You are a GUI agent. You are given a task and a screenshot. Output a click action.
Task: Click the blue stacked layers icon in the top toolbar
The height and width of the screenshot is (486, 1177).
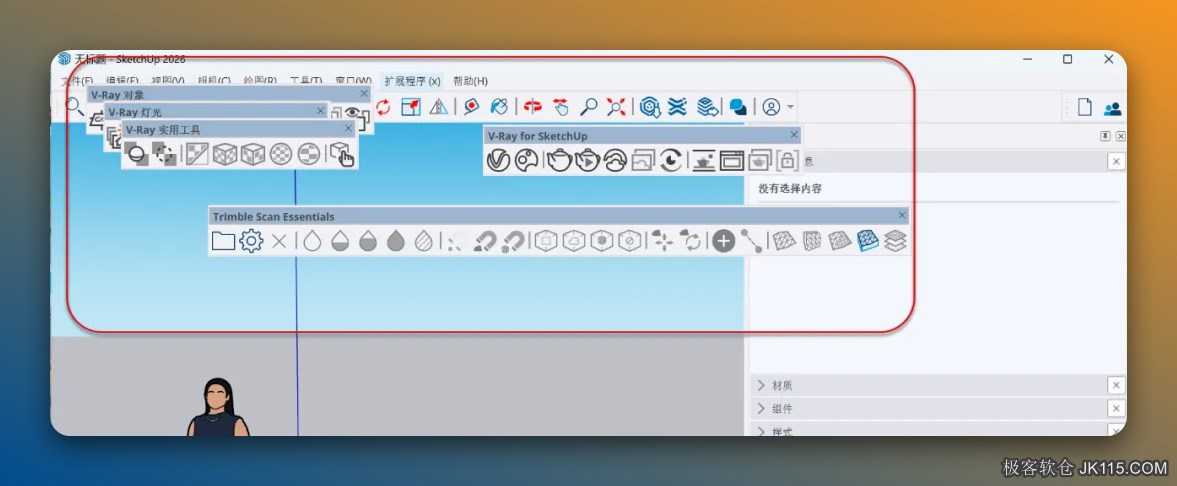[706, 107]
